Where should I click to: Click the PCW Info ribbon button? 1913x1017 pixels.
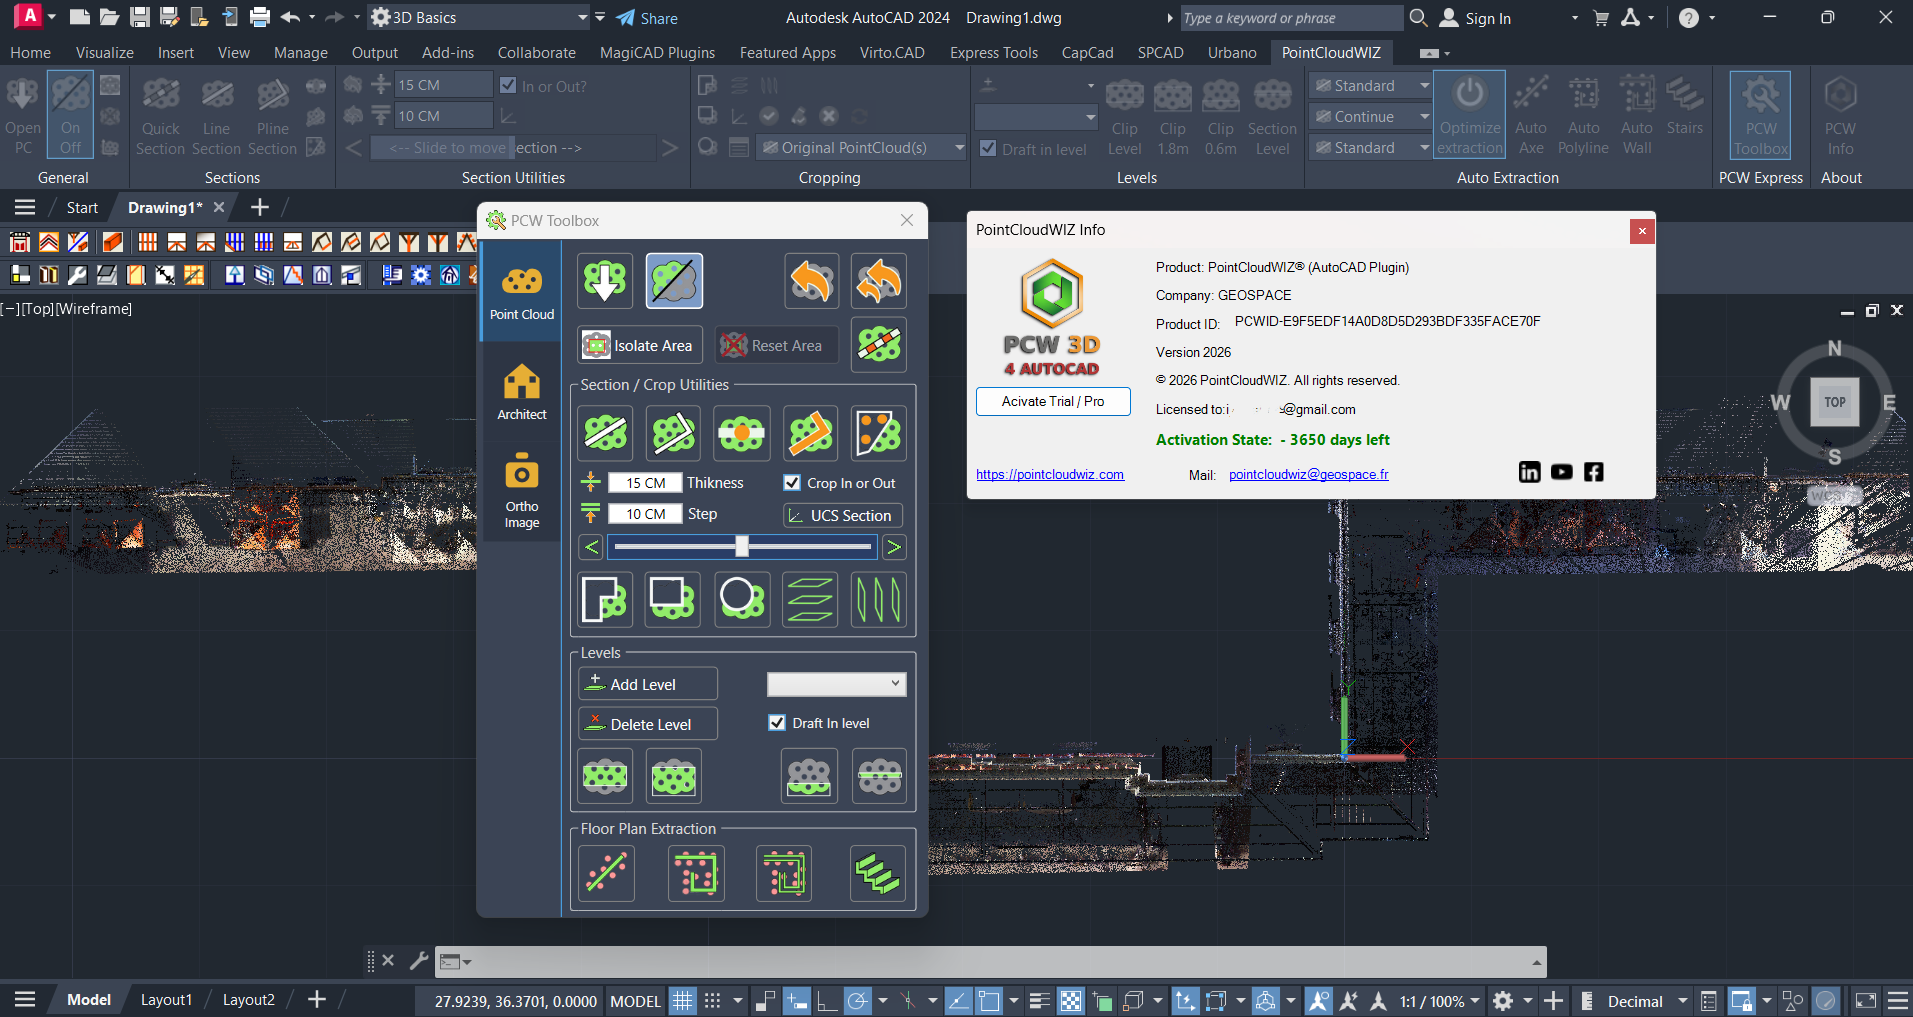[1840, 115]
